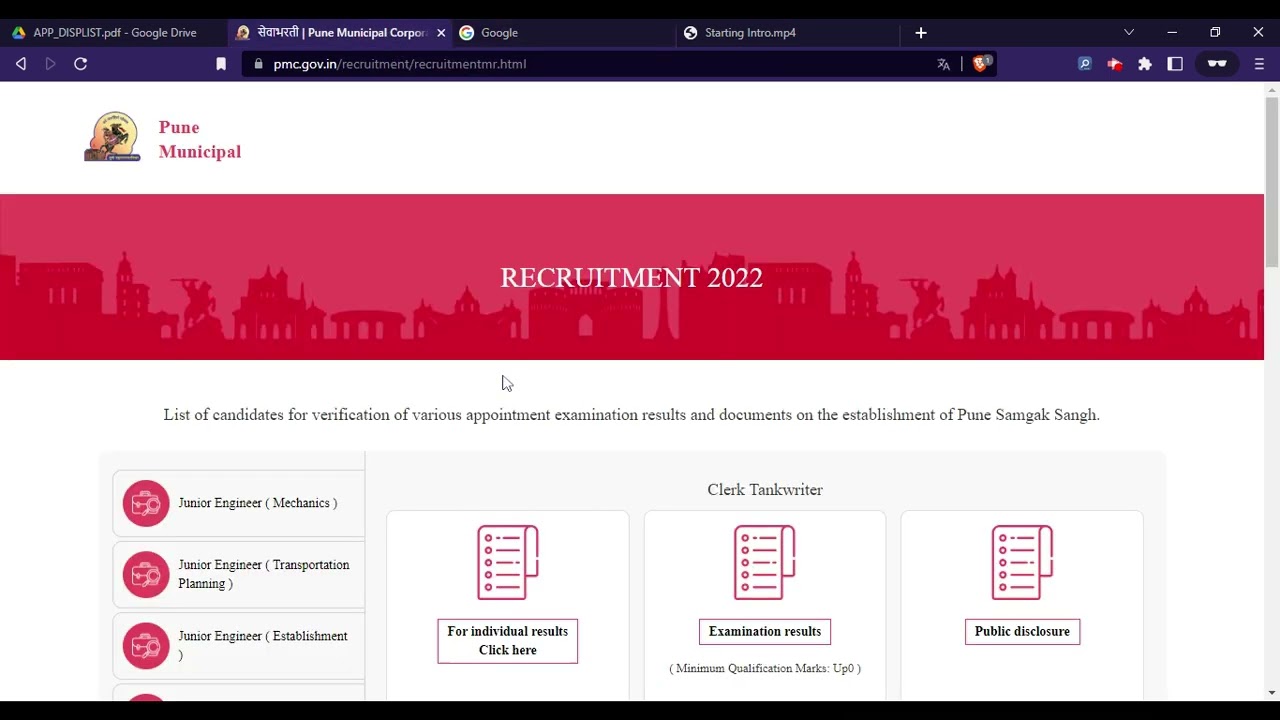Click the browser back arrow

tap(21, 64)
